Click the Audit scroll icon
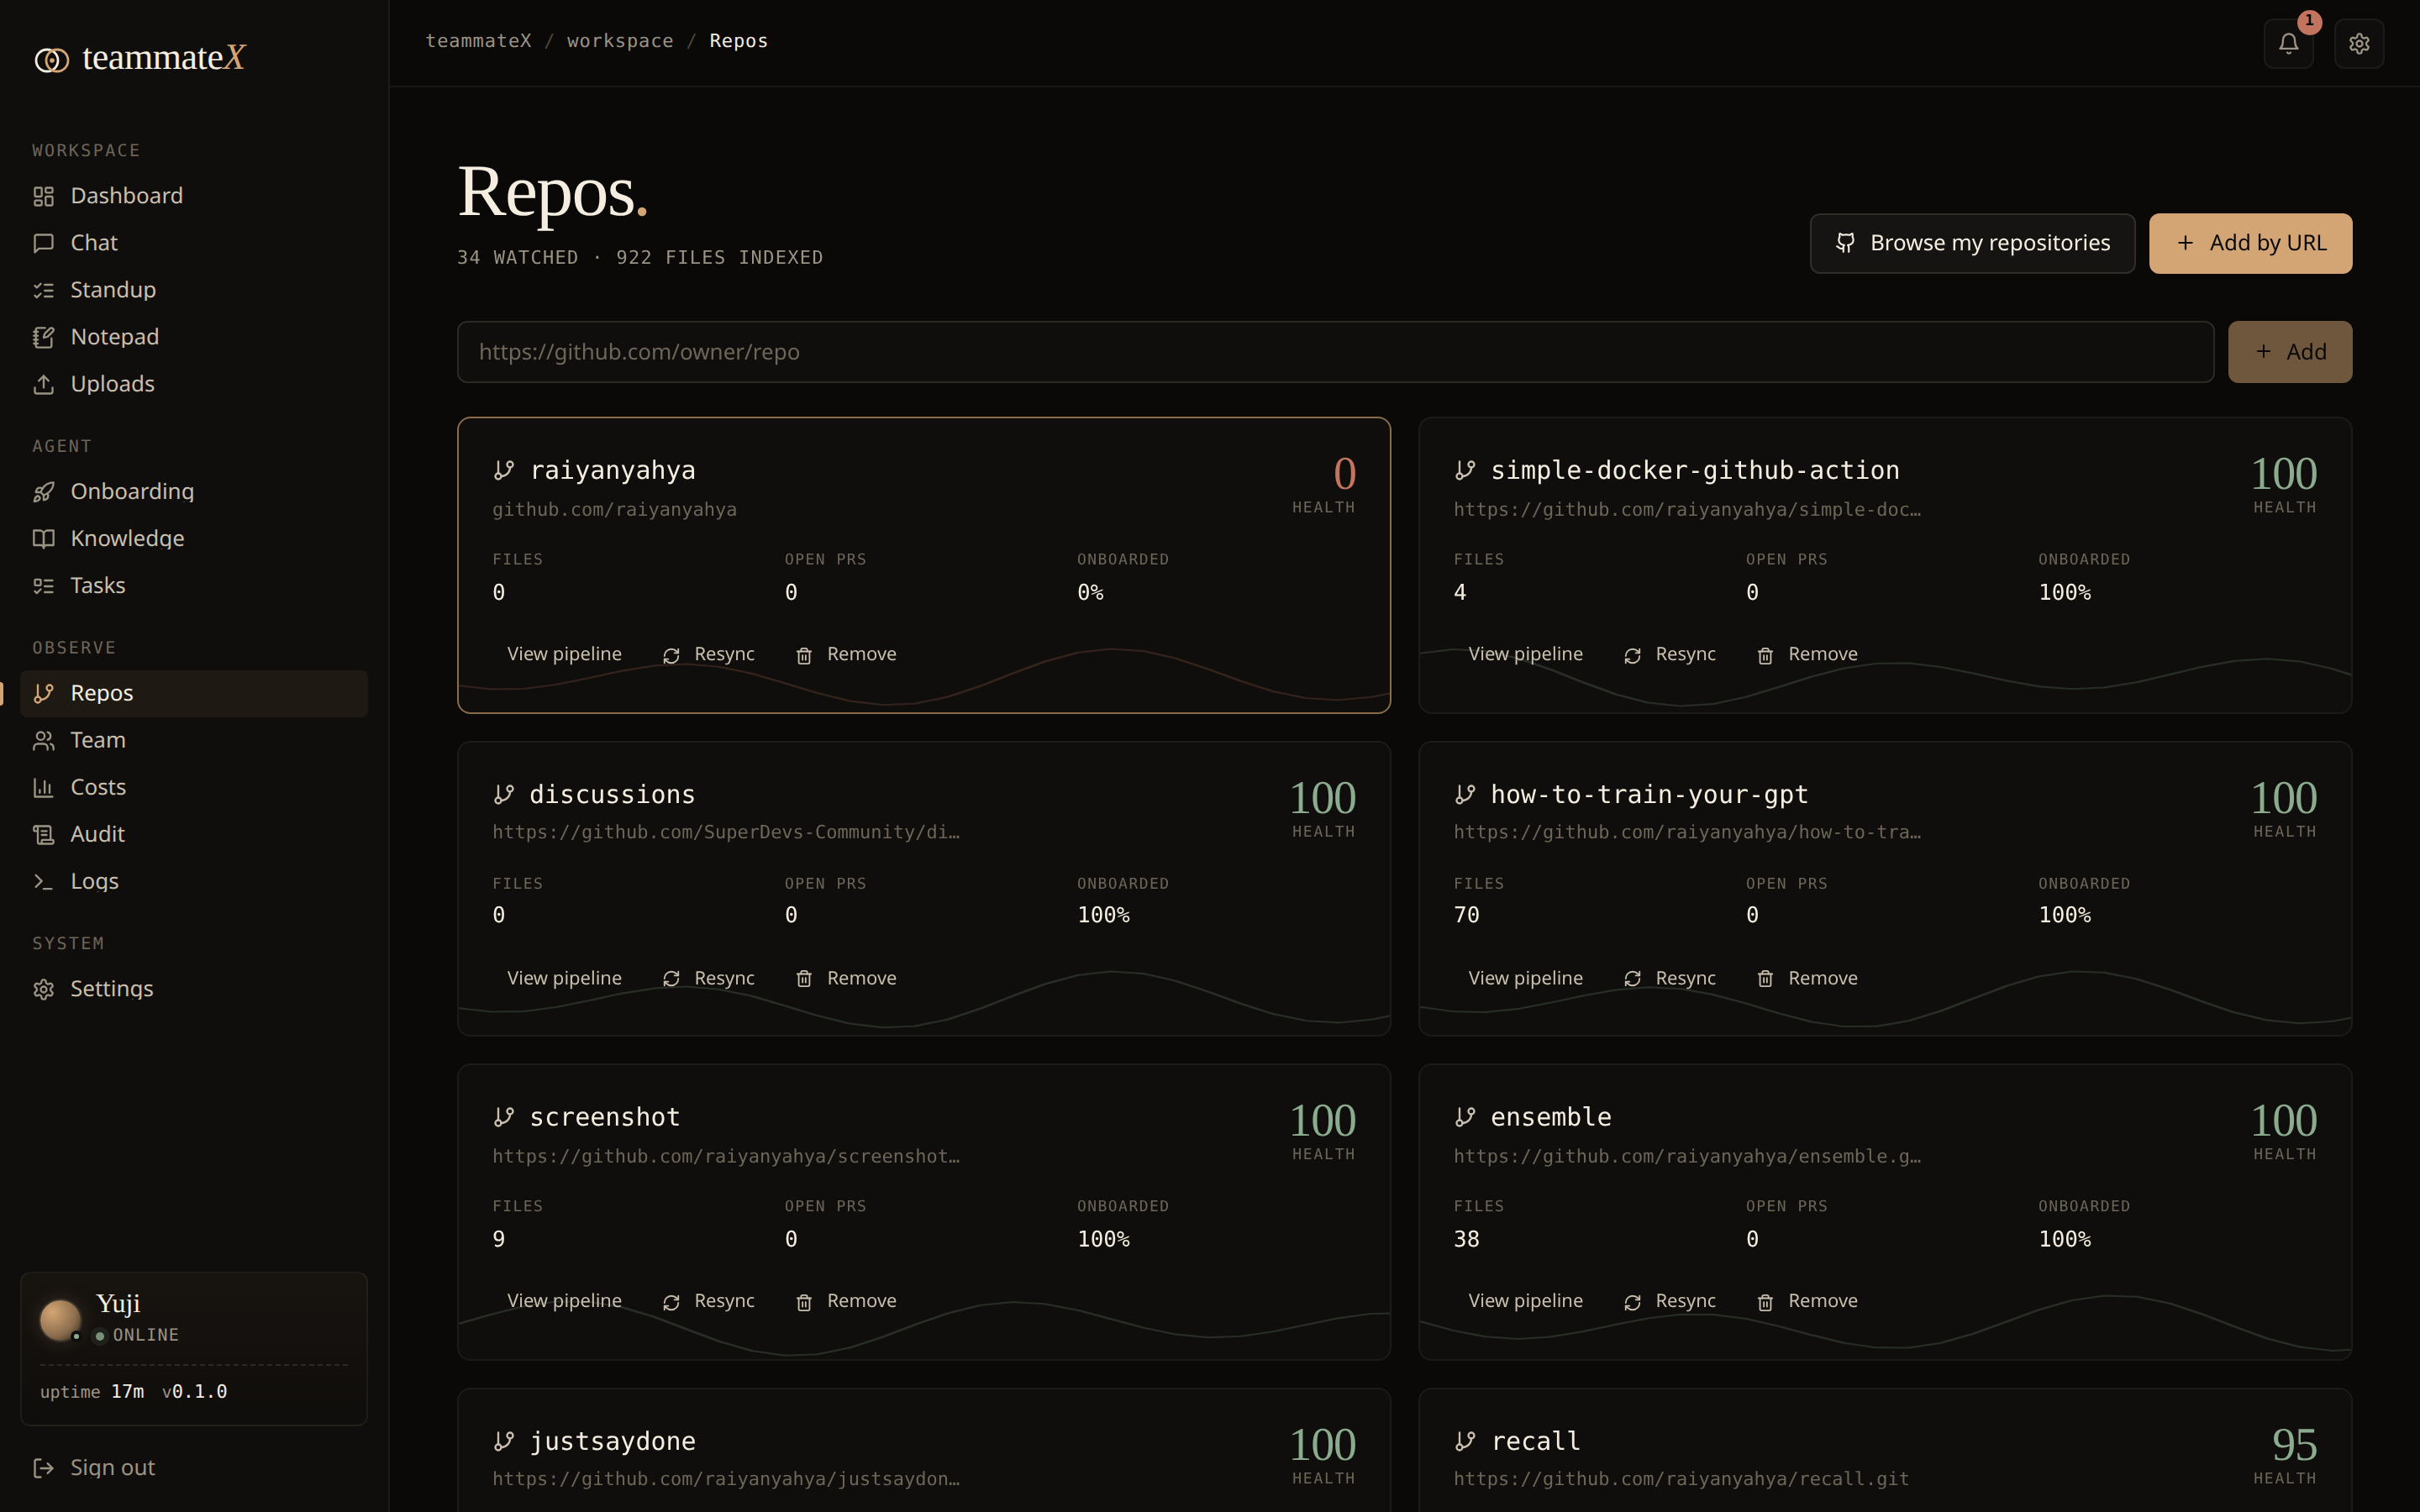This screenshot has width=2420, height=1512. coord(43,834)
